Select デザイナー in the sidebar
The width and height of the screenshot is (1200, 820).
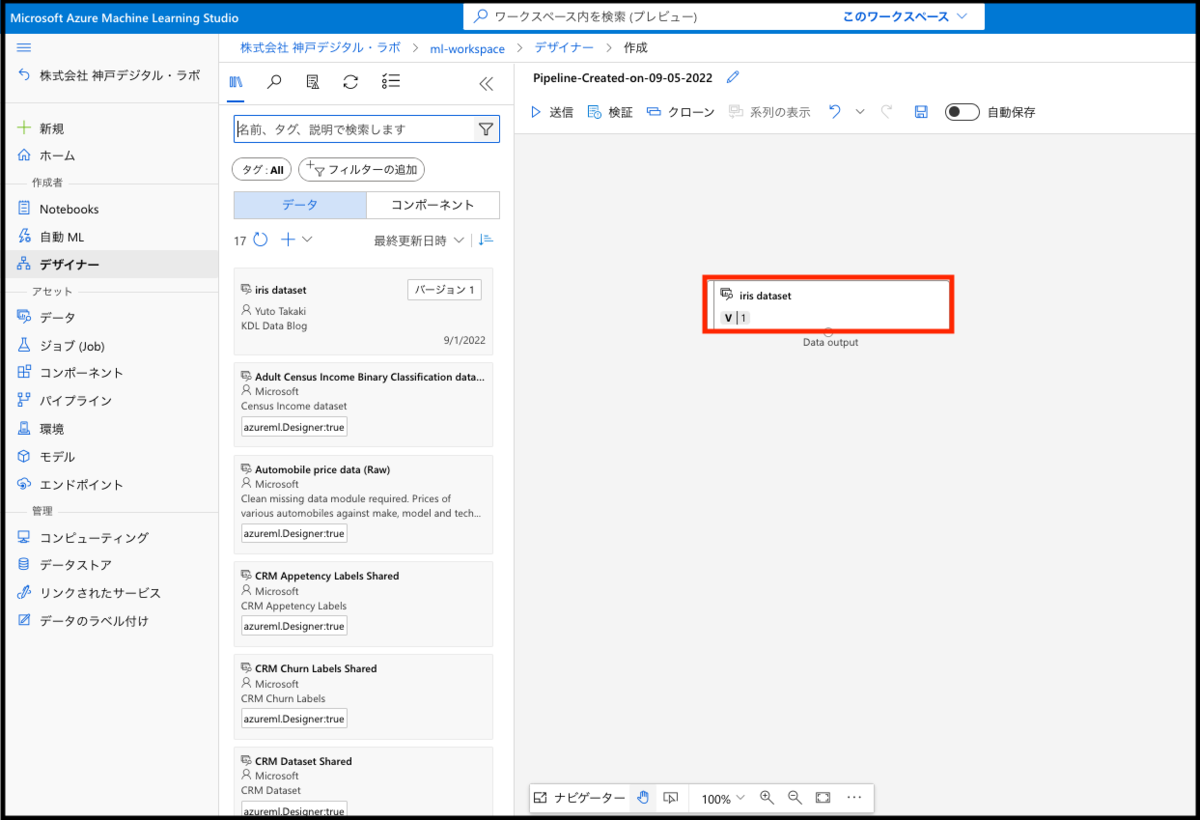(x=58, y=265)
